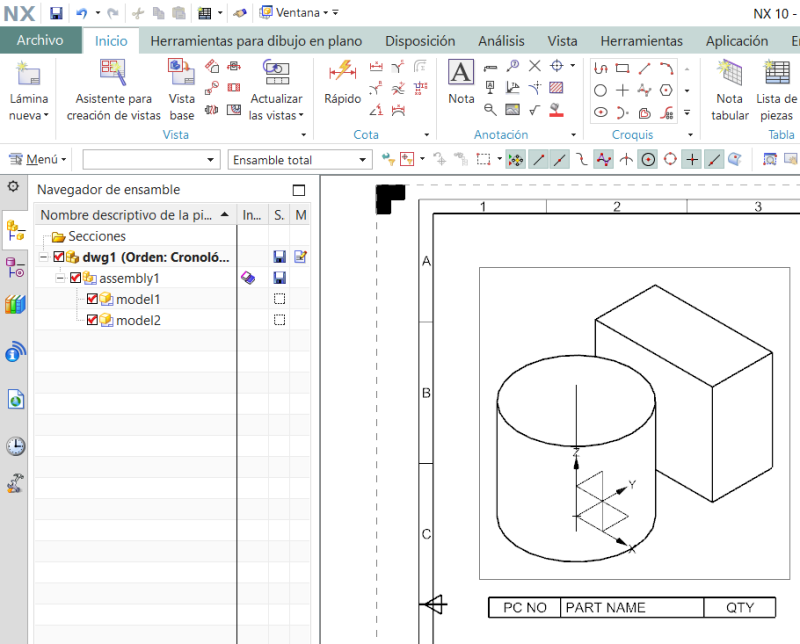Click the Save icon in quick access toolbar
The width and height of the screenshot is (800, 644).
tap(56, 13)
